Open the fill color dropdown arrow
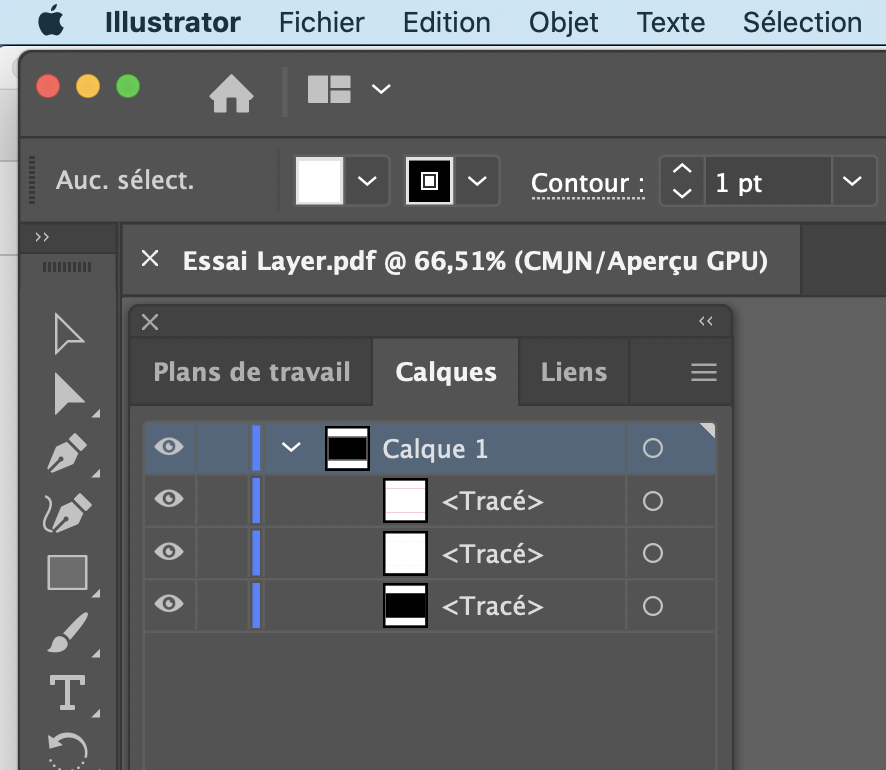Screen dimensions: 886x770 367,181
